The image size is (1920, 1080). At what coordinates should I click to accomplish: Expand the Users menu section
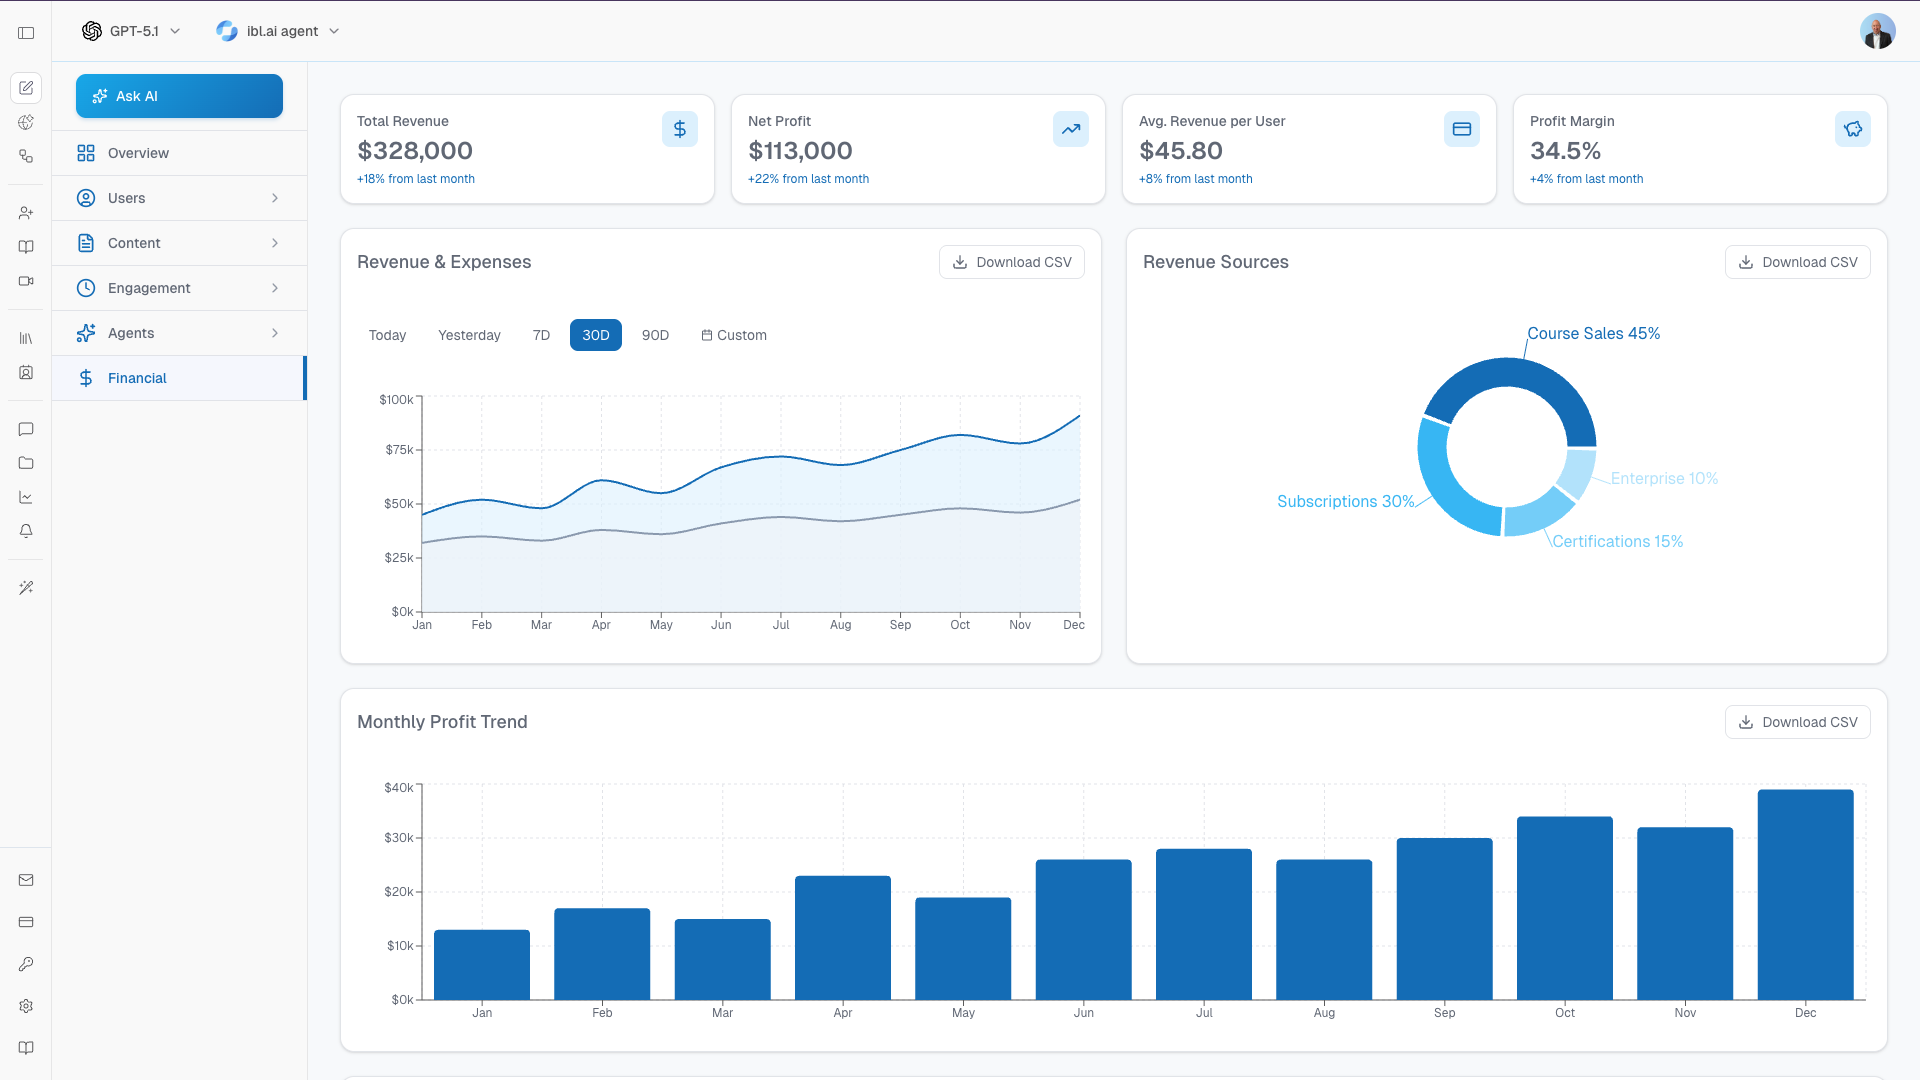tap(179, 198)
